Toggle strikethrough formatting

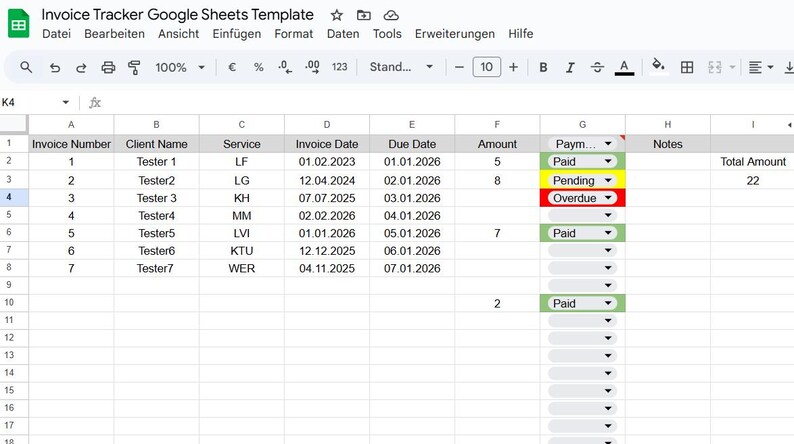(597, 67)
